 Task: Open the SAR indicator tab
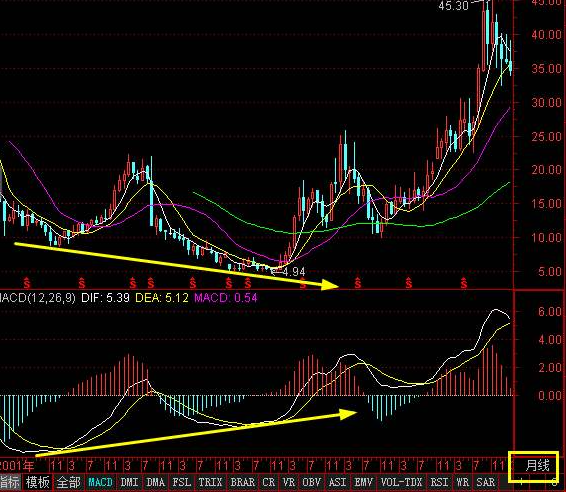[486, 482]
